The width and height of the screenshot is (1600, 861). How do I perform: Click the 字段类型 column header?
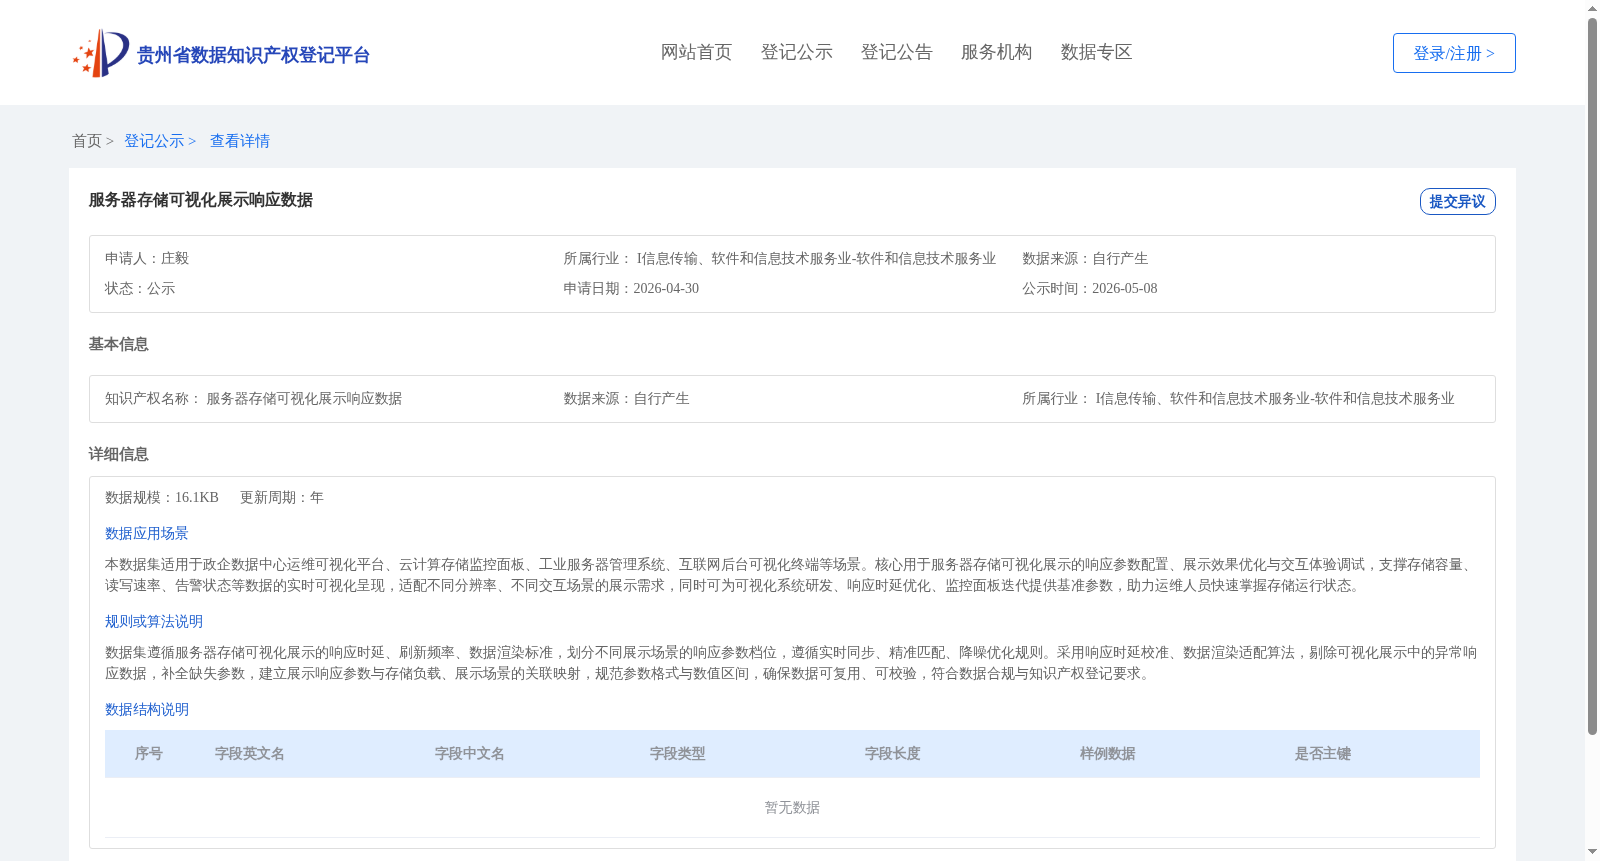[x=678, y=753]
